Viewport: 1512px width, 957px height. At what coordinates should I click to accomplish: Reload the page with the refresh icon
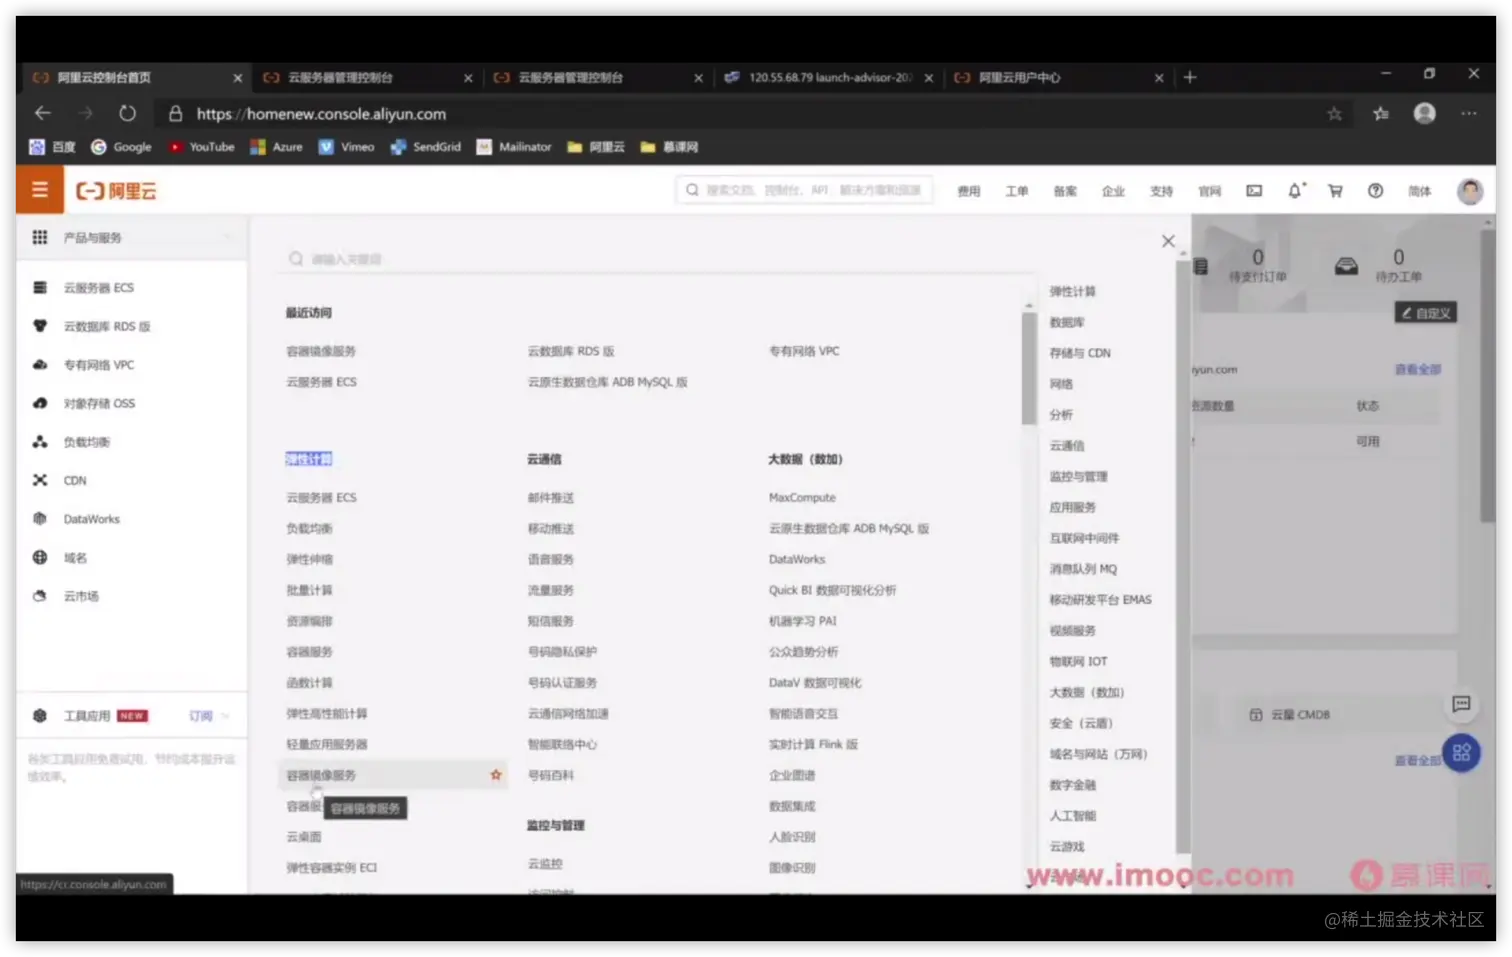[x=127, y=114]
